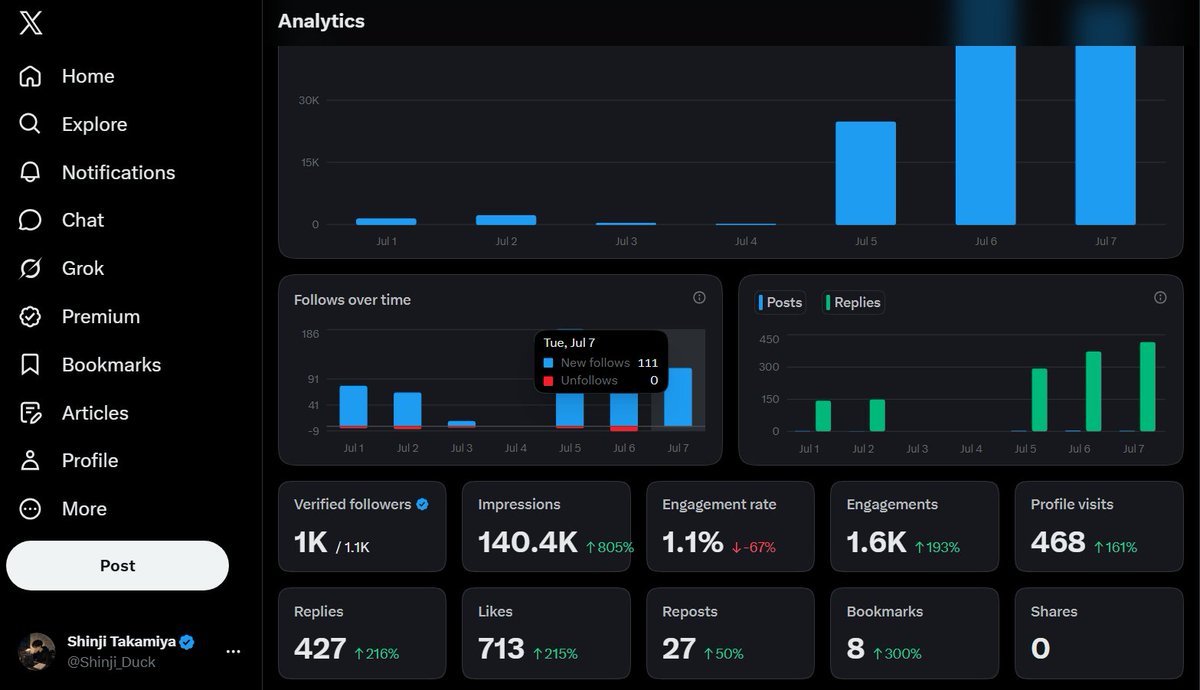Viewport: 1200px width, 690px height.
Task: Click the Home house icon
Action: [31, 76]
